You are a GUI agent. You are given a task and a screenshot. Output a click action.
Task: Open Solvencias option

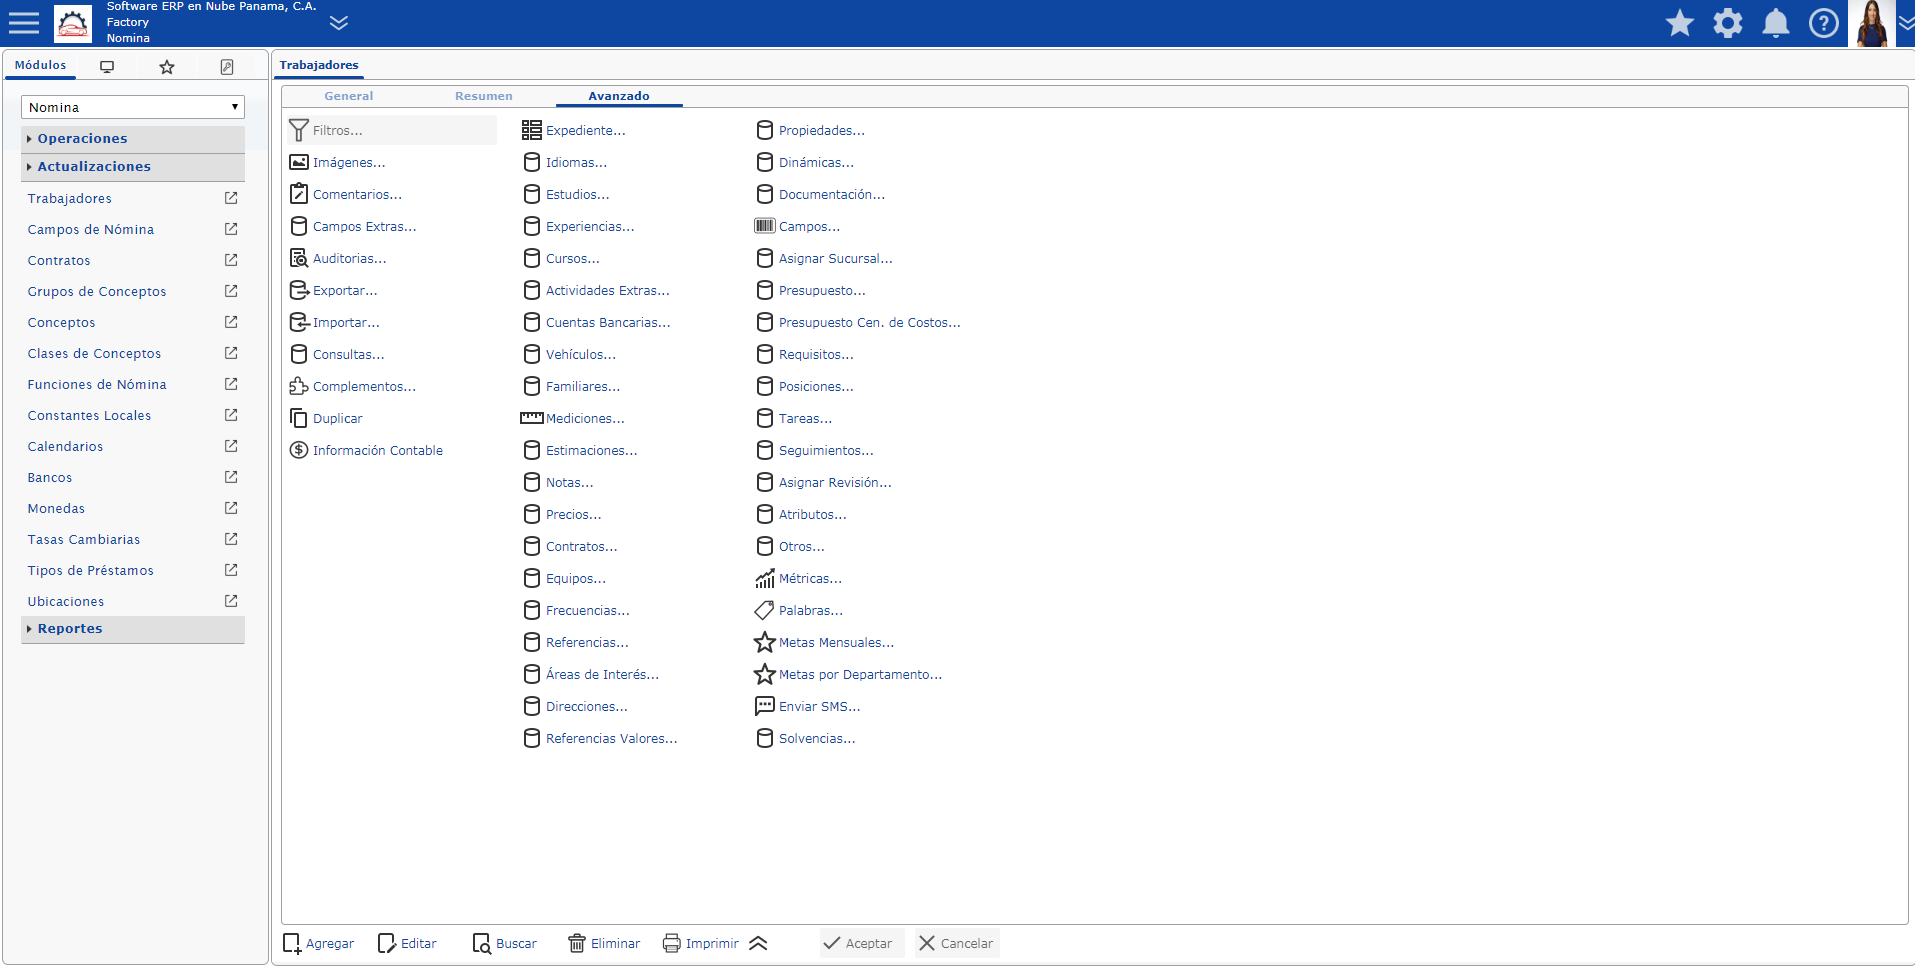(x=805, y=738)
